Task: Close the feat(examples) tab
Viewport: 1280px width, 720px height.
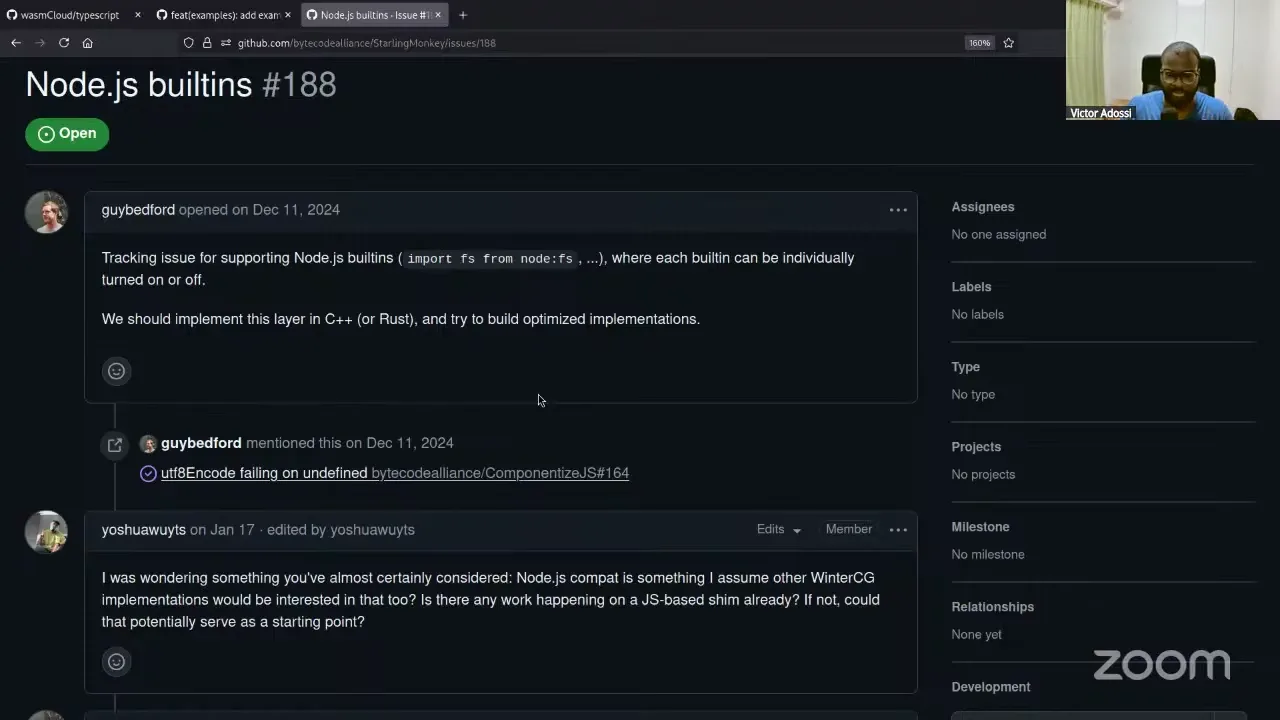Action: click(288, 15)
